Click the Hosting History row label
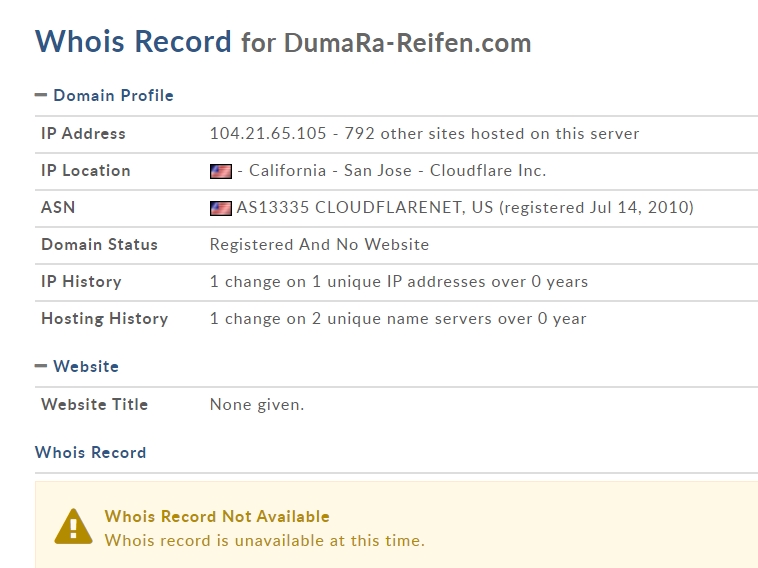 (x=104, y=319)
